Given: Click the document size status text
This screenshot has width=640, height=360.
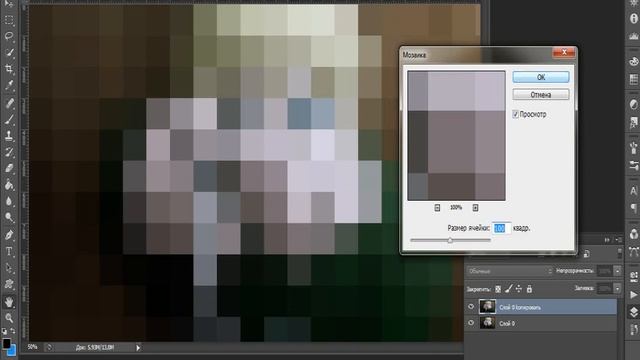Looking at the screenshot, I should click(x=95, y=348).
